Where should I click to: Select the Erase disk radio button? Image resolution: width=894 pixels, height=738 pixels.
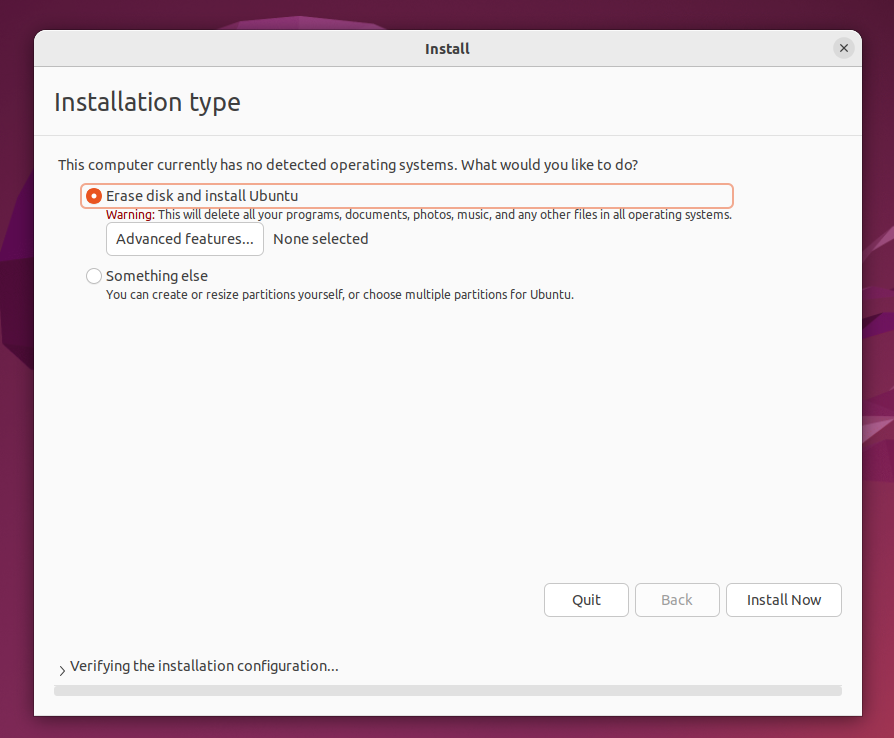click(x=94, y=196)
